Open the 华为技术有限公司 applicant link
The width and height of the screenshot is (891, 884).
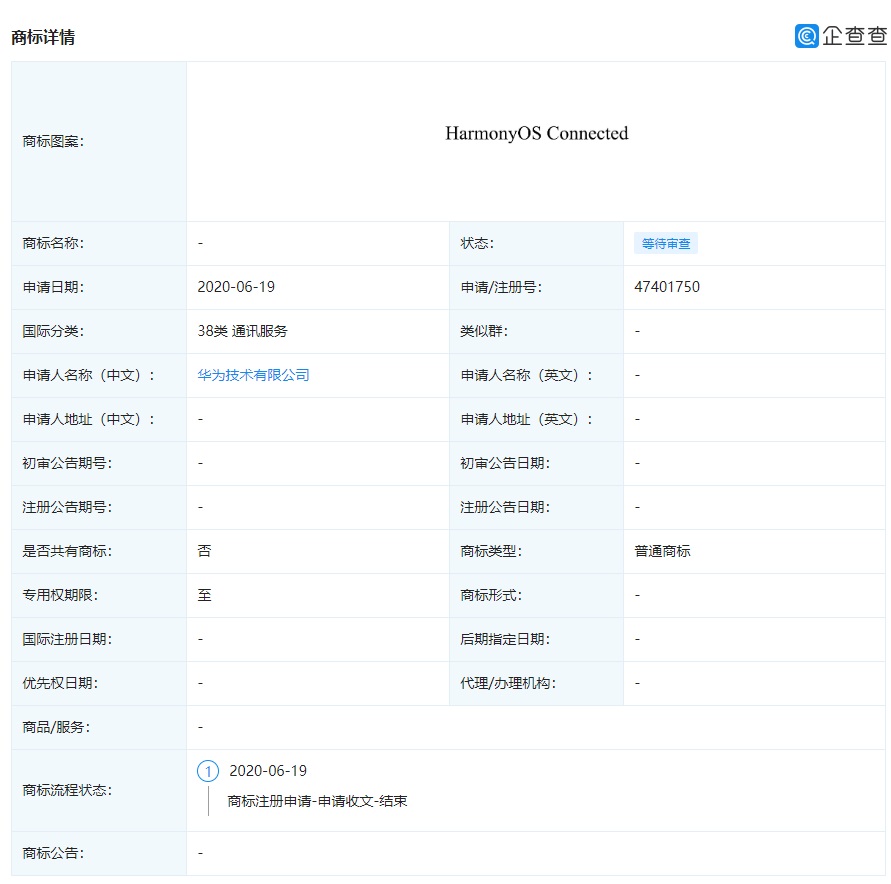[254, 375]
